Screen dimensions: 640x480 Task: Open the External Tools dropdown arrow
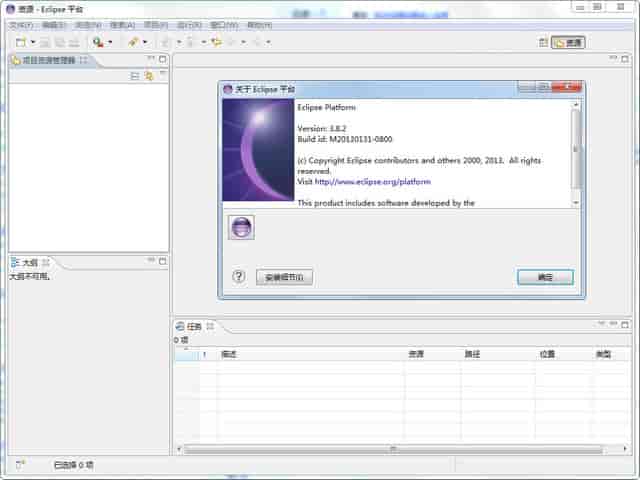[x=110, y=42]
